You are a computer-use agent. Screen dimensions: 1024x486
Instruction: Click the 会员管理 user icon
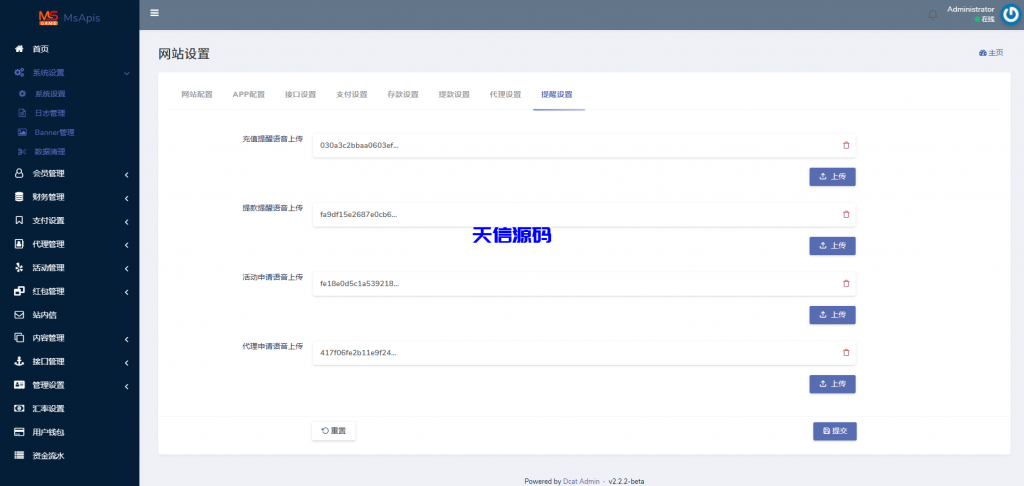click(x=19, y=174)
